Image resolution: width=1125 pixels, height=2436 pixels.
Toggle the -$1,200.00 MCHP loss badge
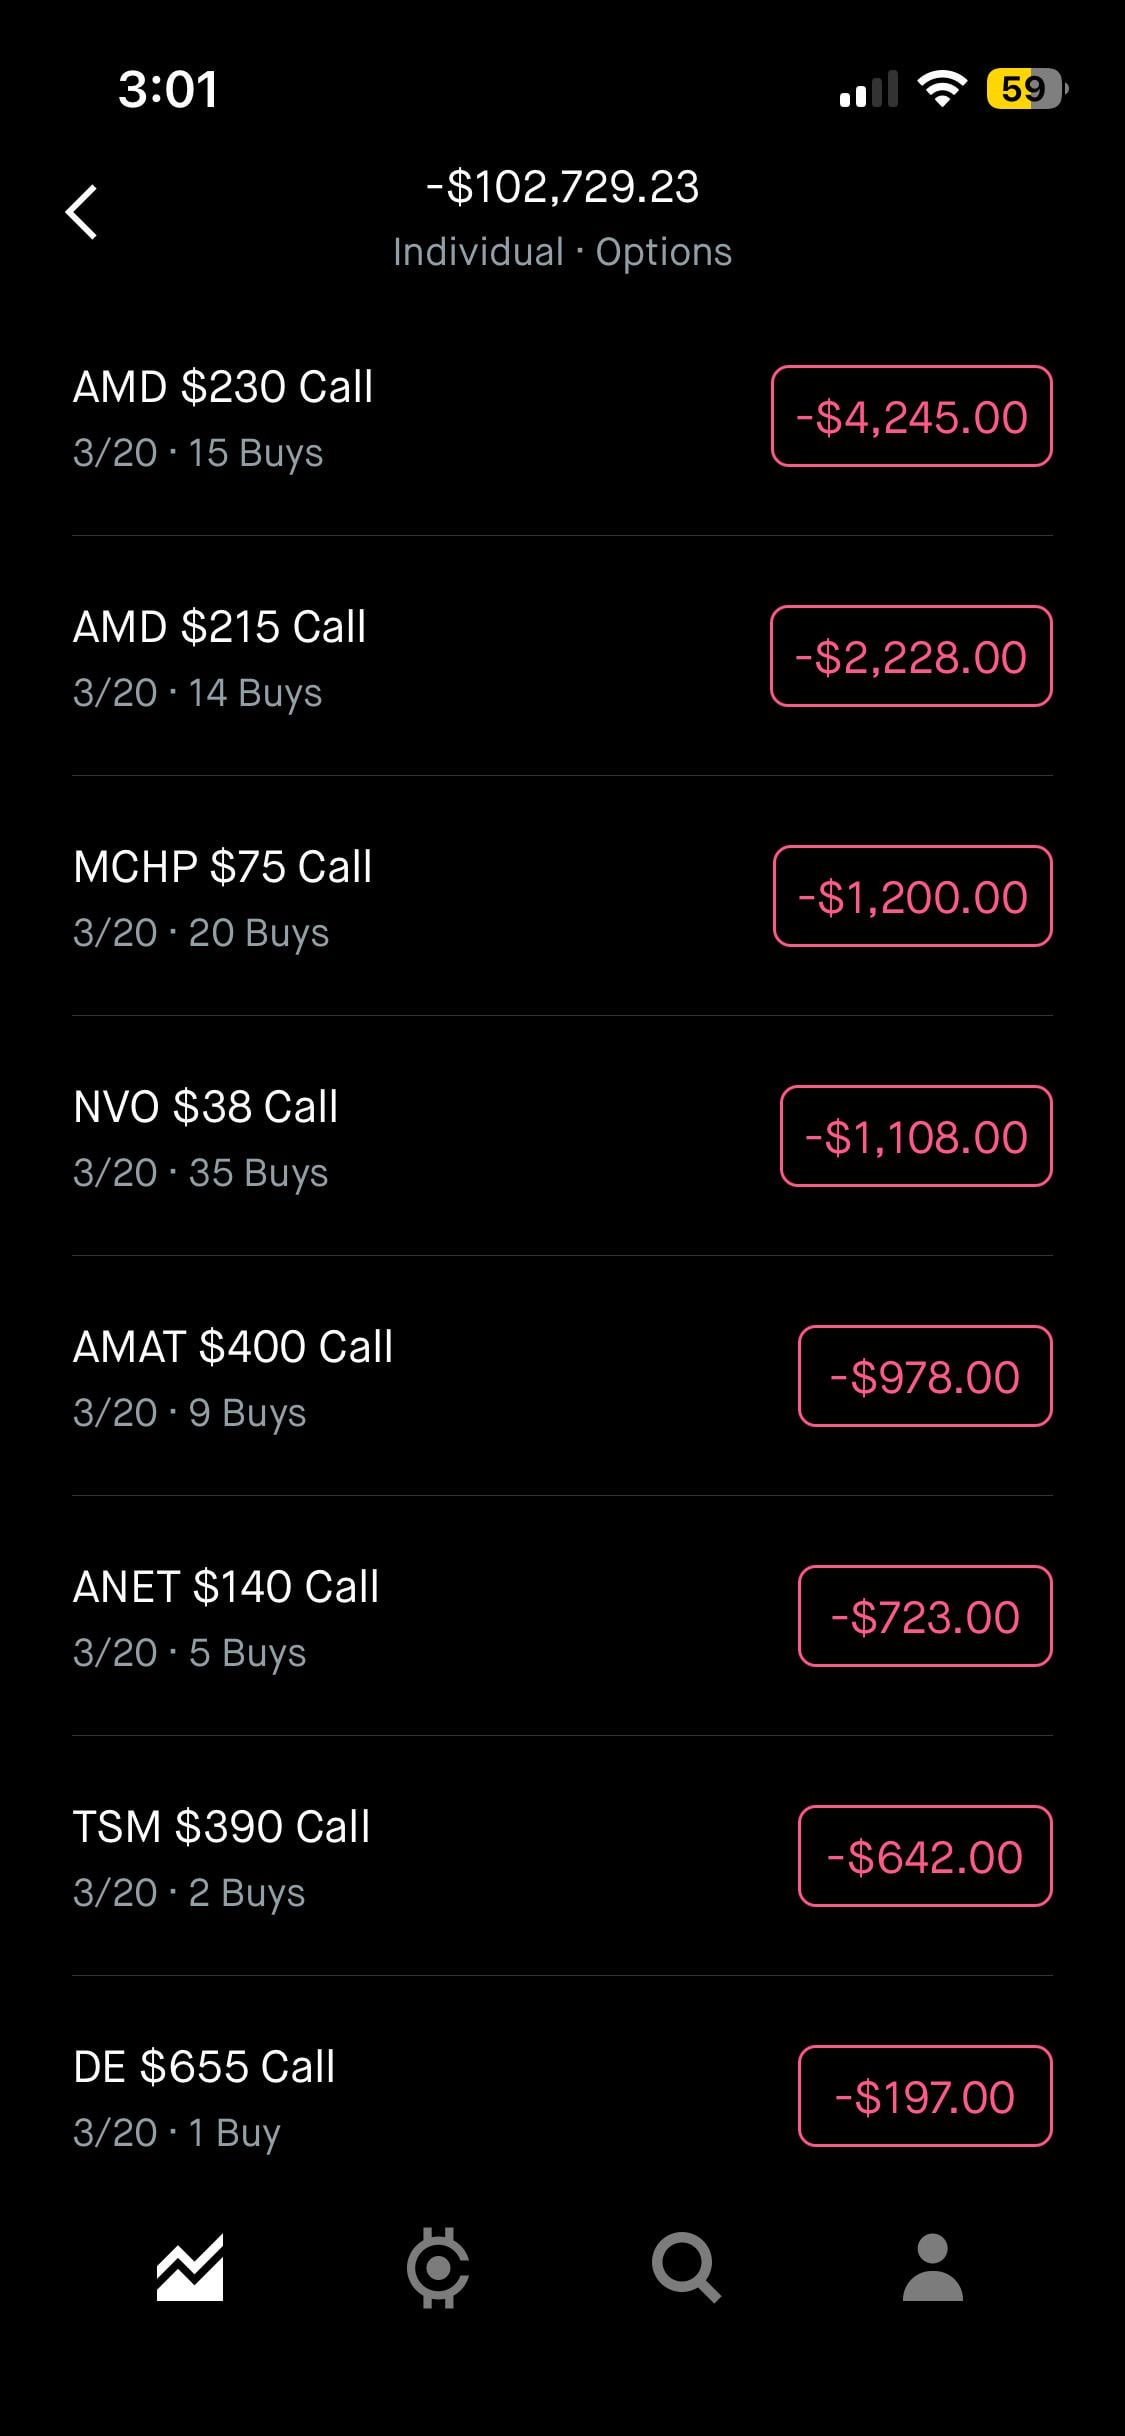coord(912,896)
